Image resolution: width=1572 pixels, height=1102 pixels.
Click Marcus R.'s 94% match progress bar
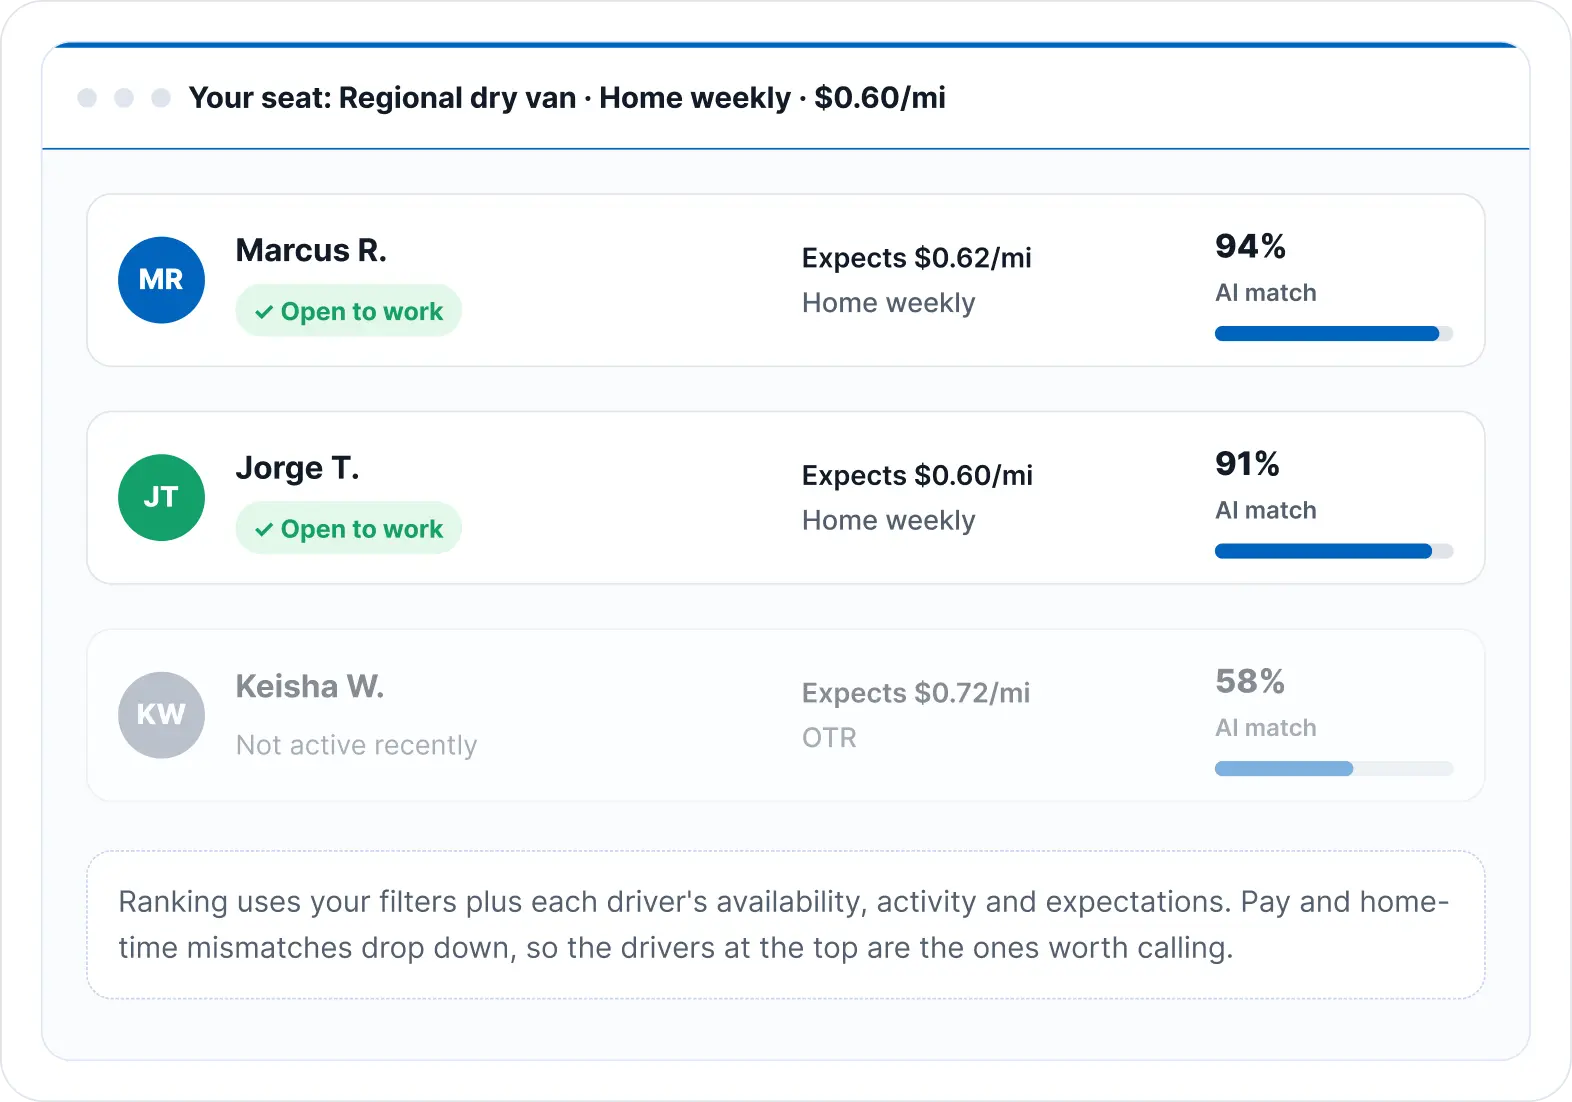tap(1334, 334)
